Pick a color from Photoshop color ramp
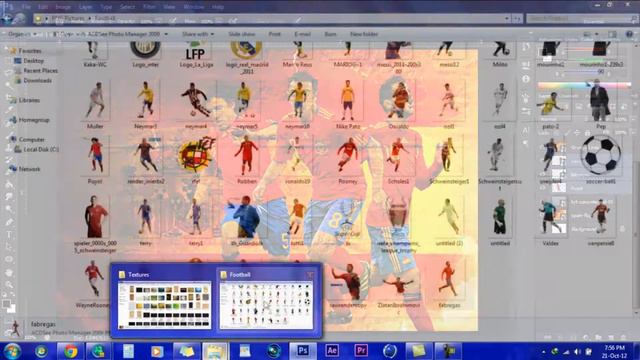The width and height of the screenshot is (640, 360). (x=584, y=85)
